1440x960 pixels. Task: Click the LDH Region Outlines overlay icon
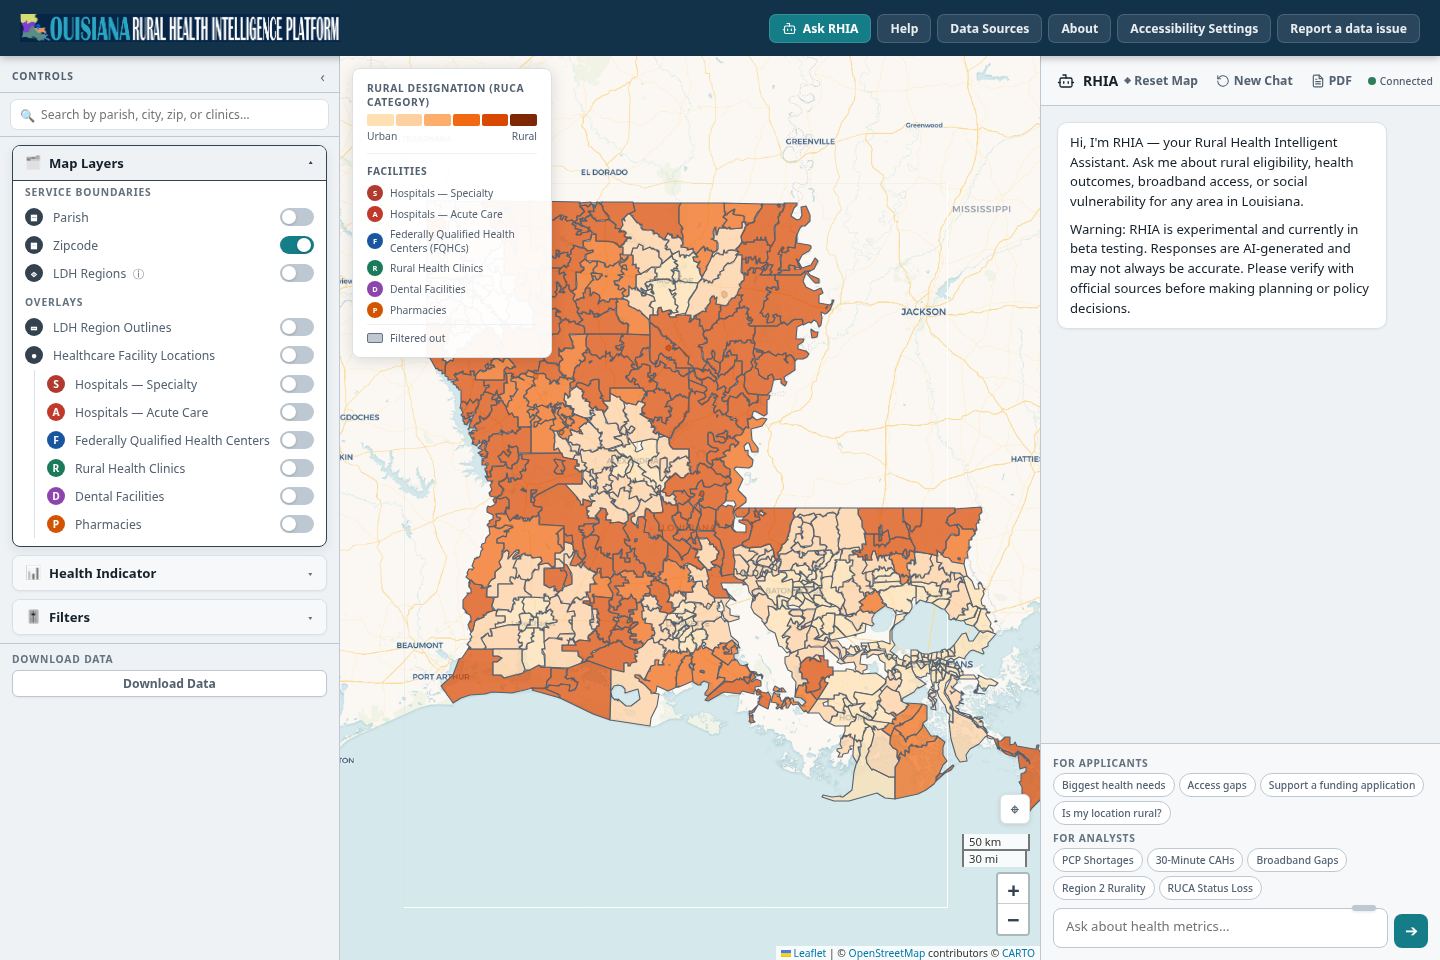point(34,327)
